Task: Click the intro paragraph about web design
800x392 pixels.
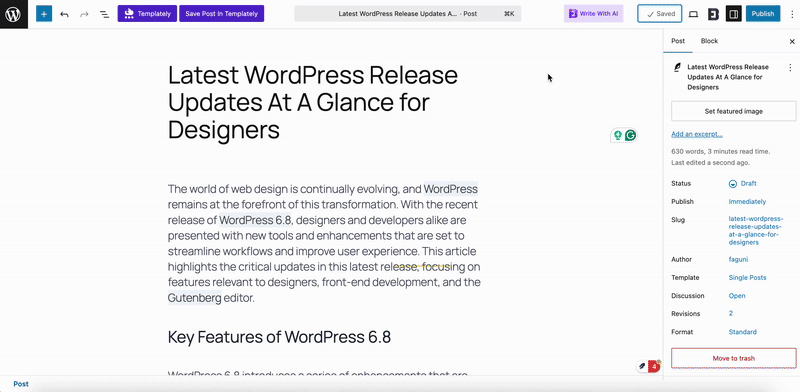Action: point(324,243)
